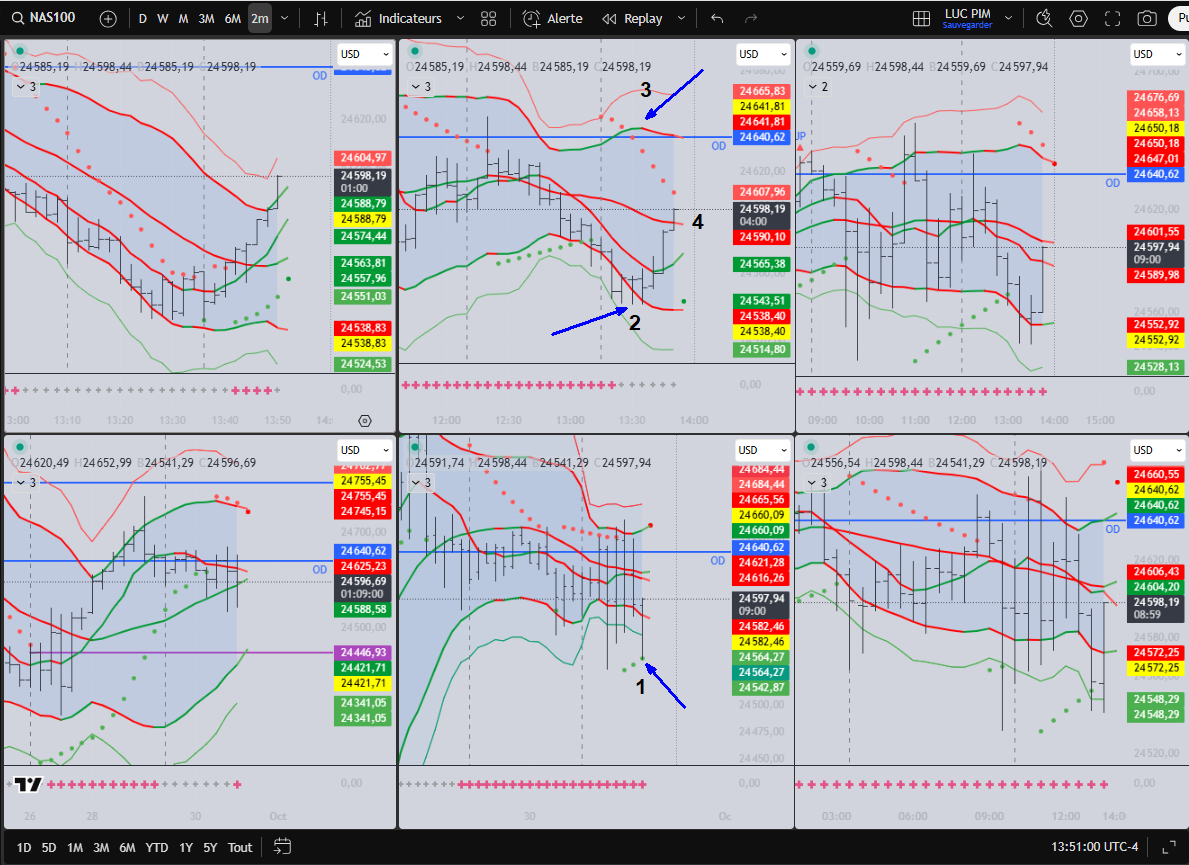Open USD currency dropdown in chart with 24665,83
Image resolution: width=1189 pixels, height=865 pixels.
pyautogui.click(x=763, y=54)
